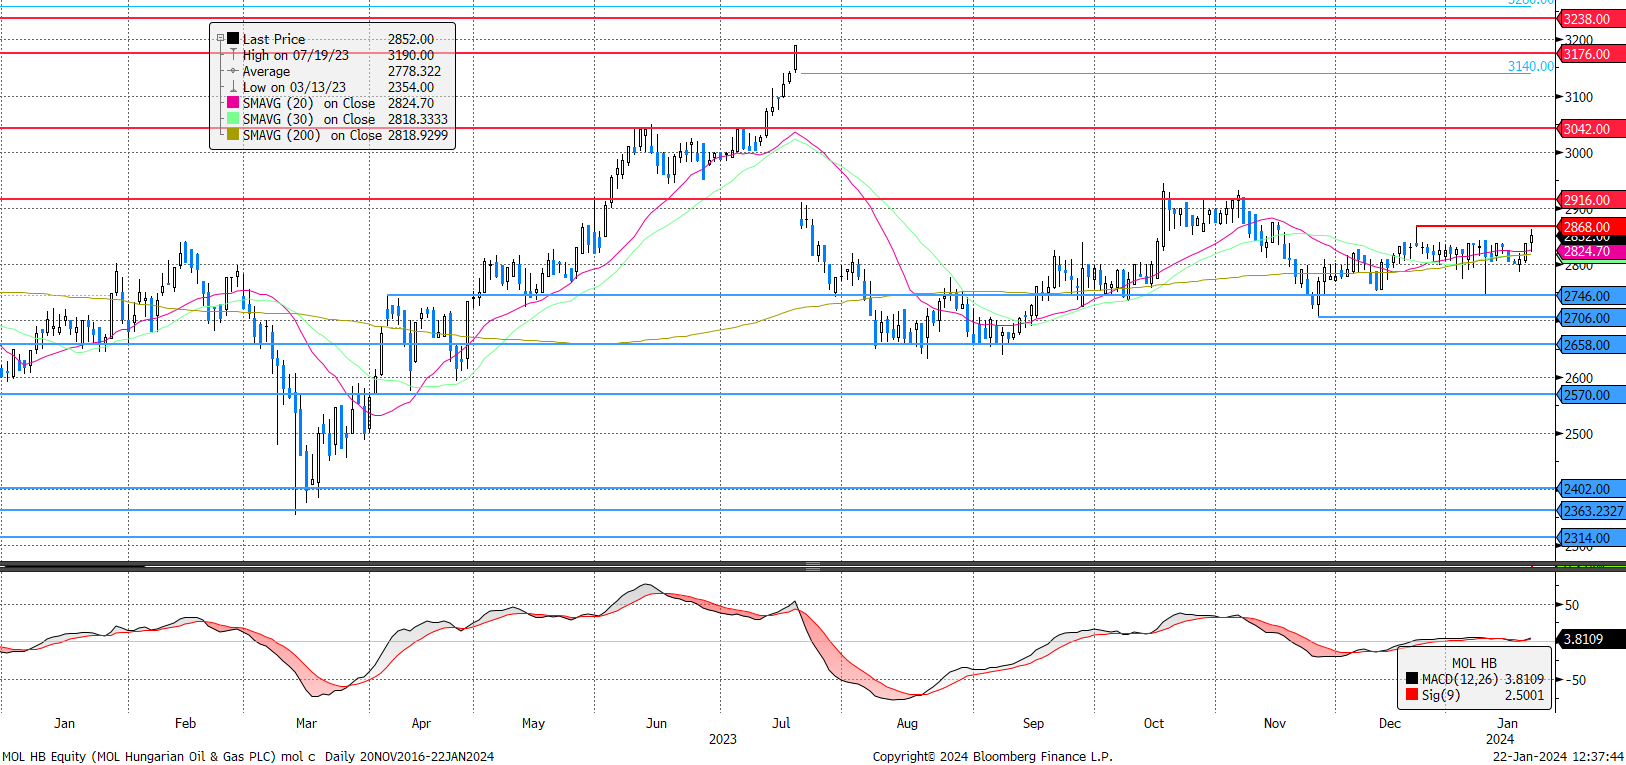Click the high value 3190.00
Viewport: 1626px width, 765px height.
click(411, 55)
